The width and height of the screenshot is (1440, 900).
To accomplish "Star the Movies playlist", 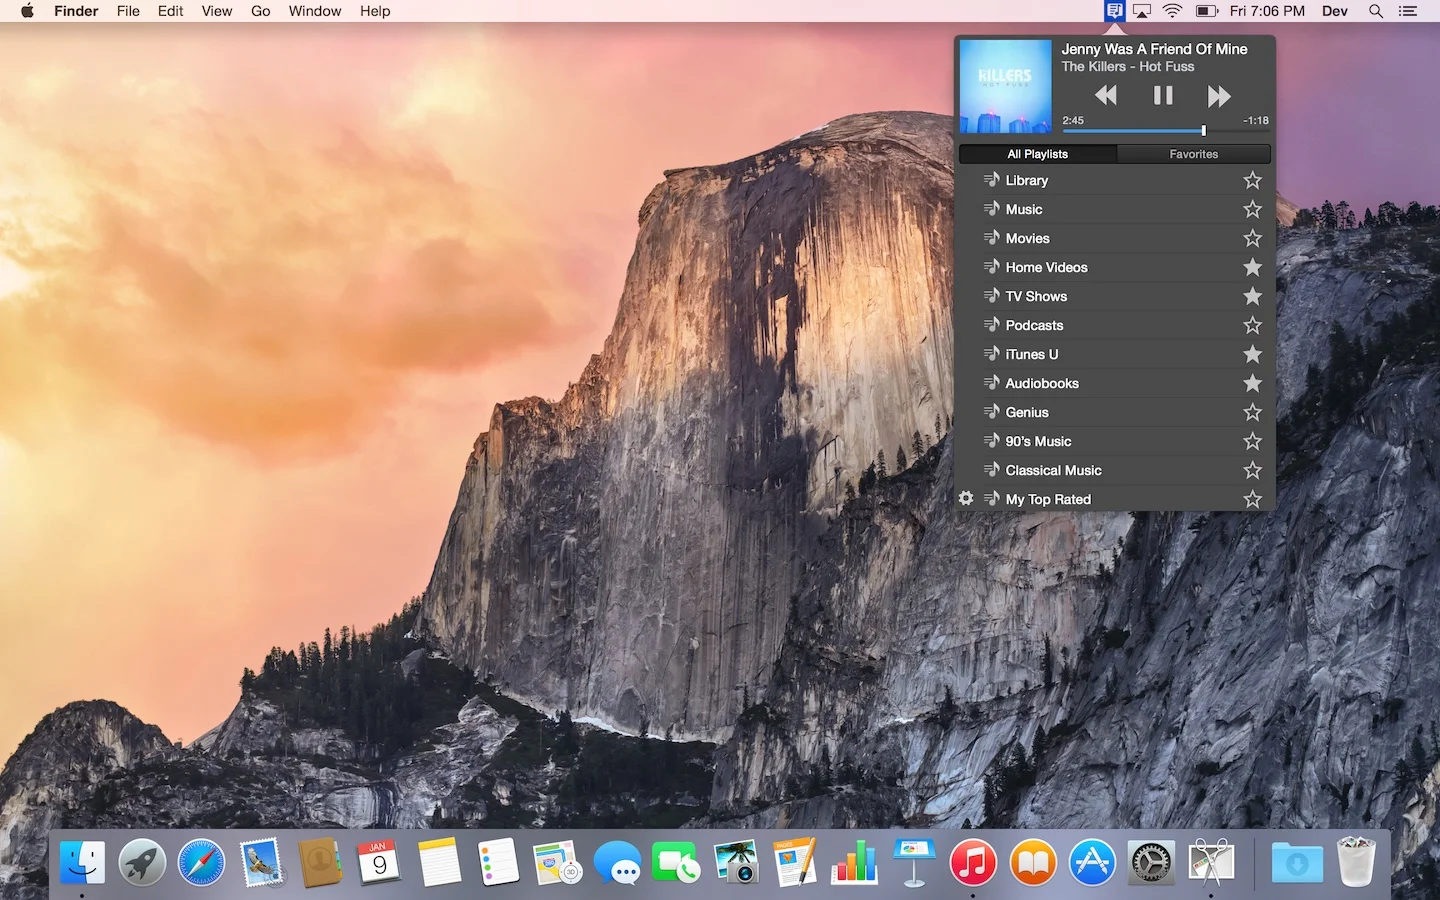I will (1252, 238).
